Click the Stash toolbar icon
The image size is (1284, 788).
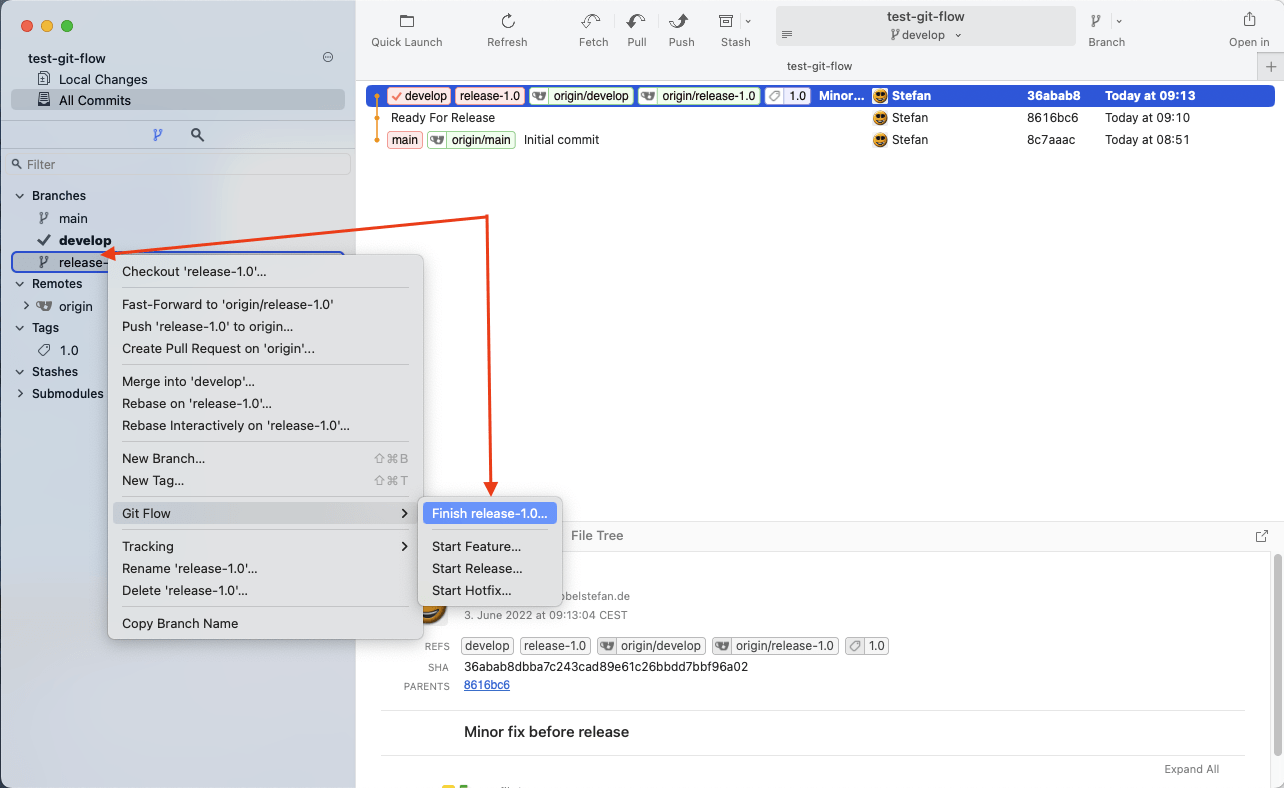(727, 22)
